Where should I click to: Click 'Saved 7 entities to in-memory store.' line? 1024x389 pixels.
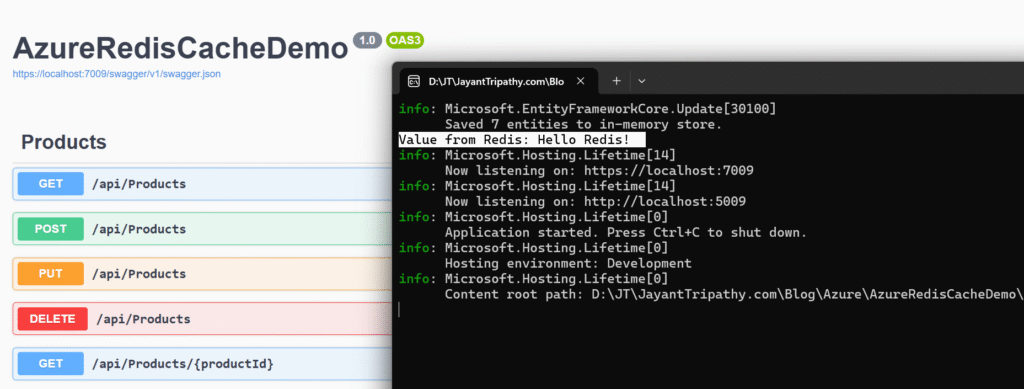click(583, 124)
